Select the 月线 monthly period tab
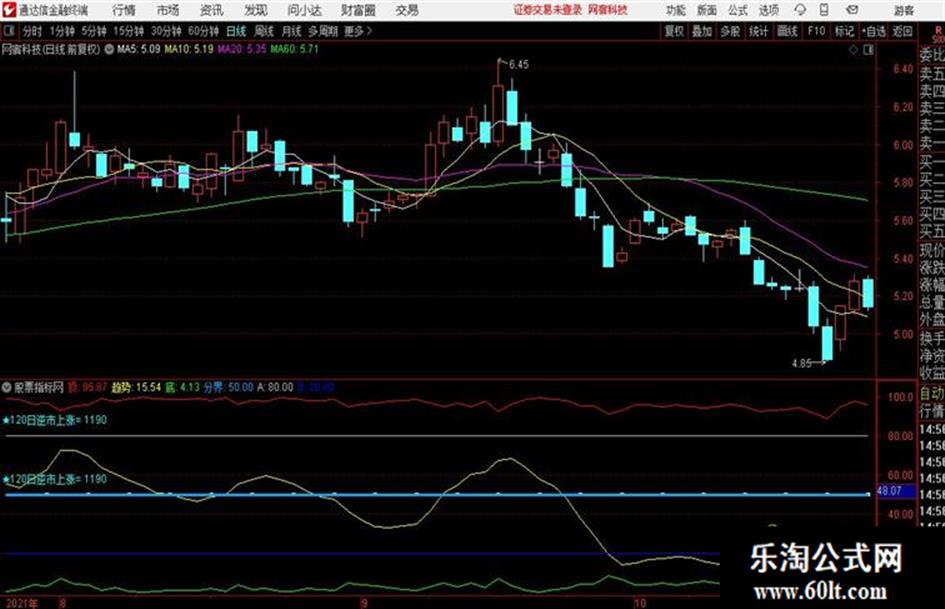The width and height of the screenshot is (945, 609). [292, 31]
